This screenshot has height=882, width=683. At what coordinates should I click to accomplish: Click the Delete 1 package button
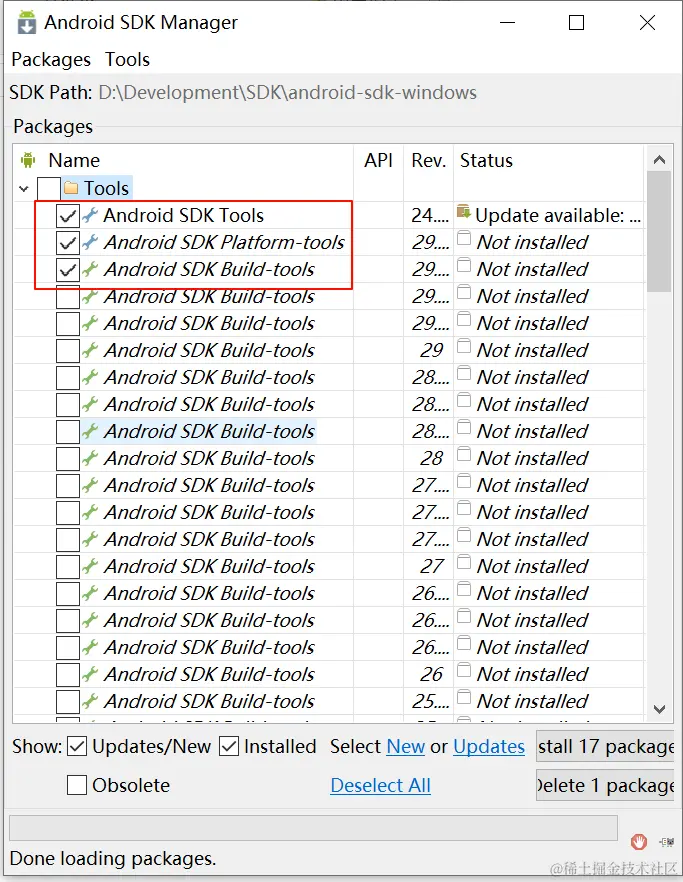605,785
